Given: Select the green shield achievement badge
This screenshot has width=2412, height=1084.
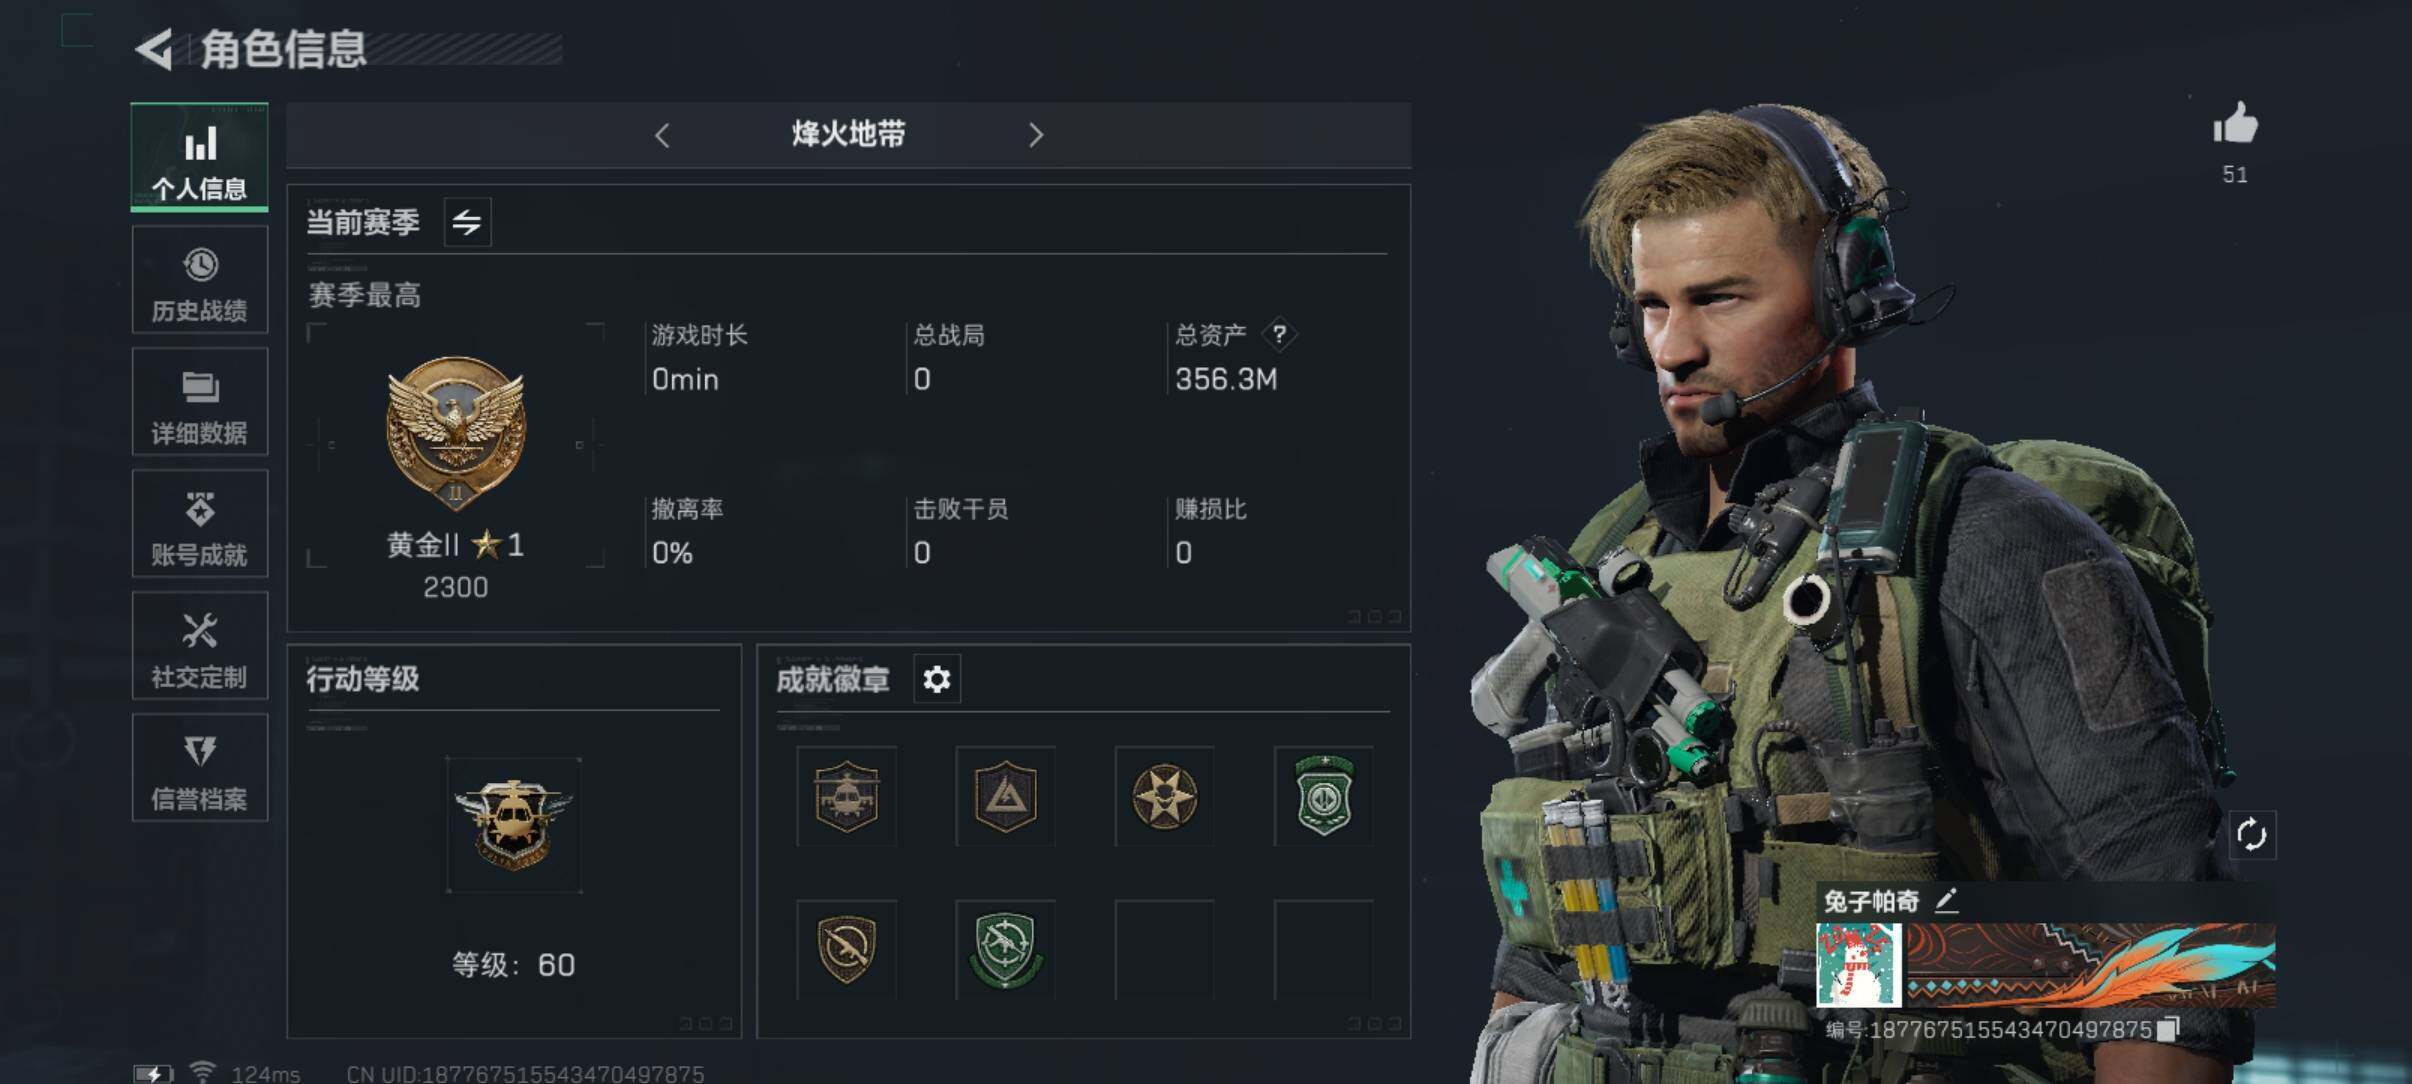Looking at the screenshot, I should pyautogui.click(x=1324, y=796).
